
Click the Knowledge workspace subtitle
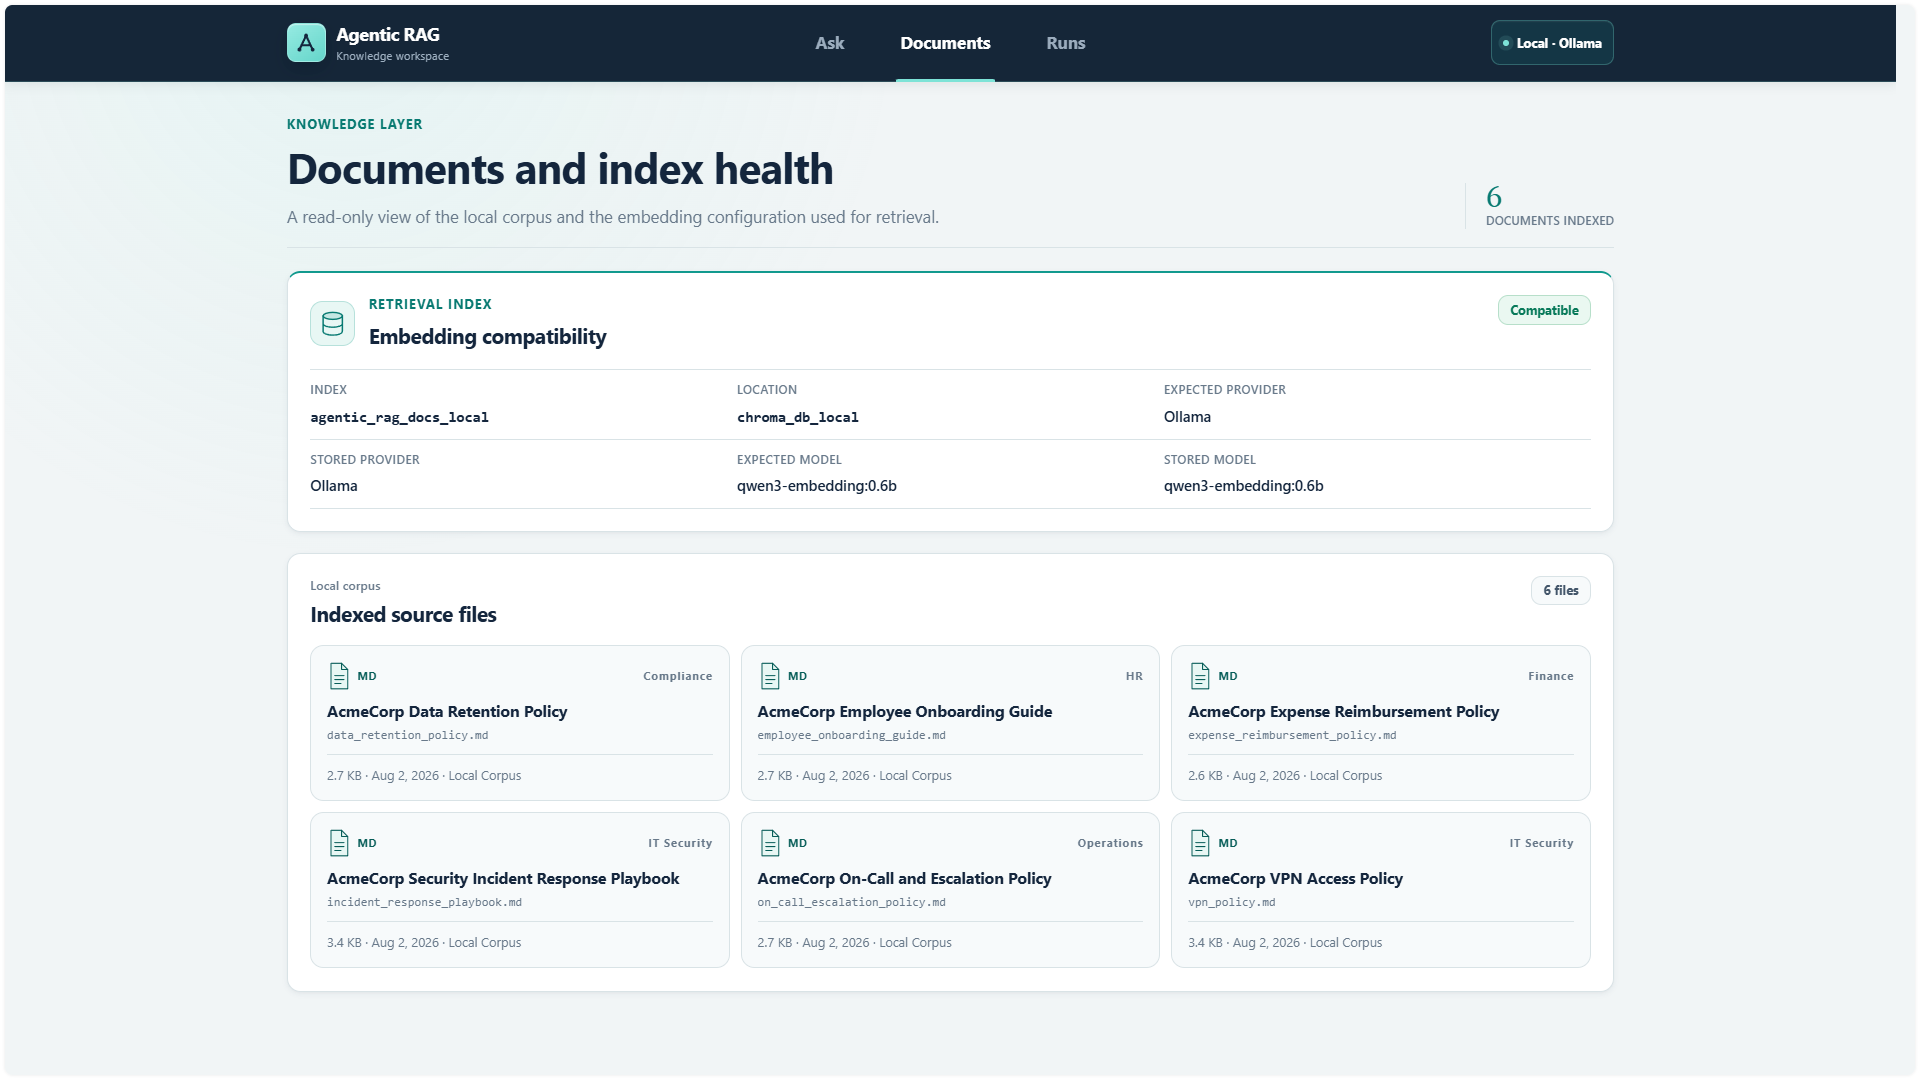[x=392, y=56]
